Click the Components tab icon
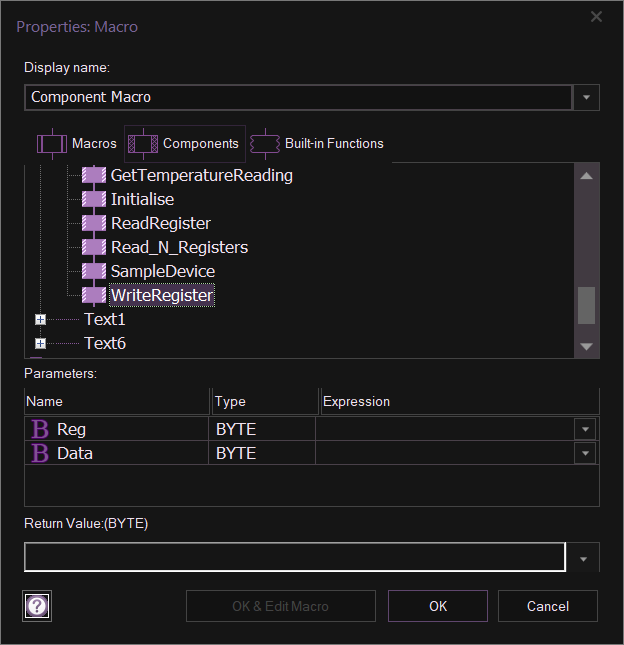 (x=143, y=144)
